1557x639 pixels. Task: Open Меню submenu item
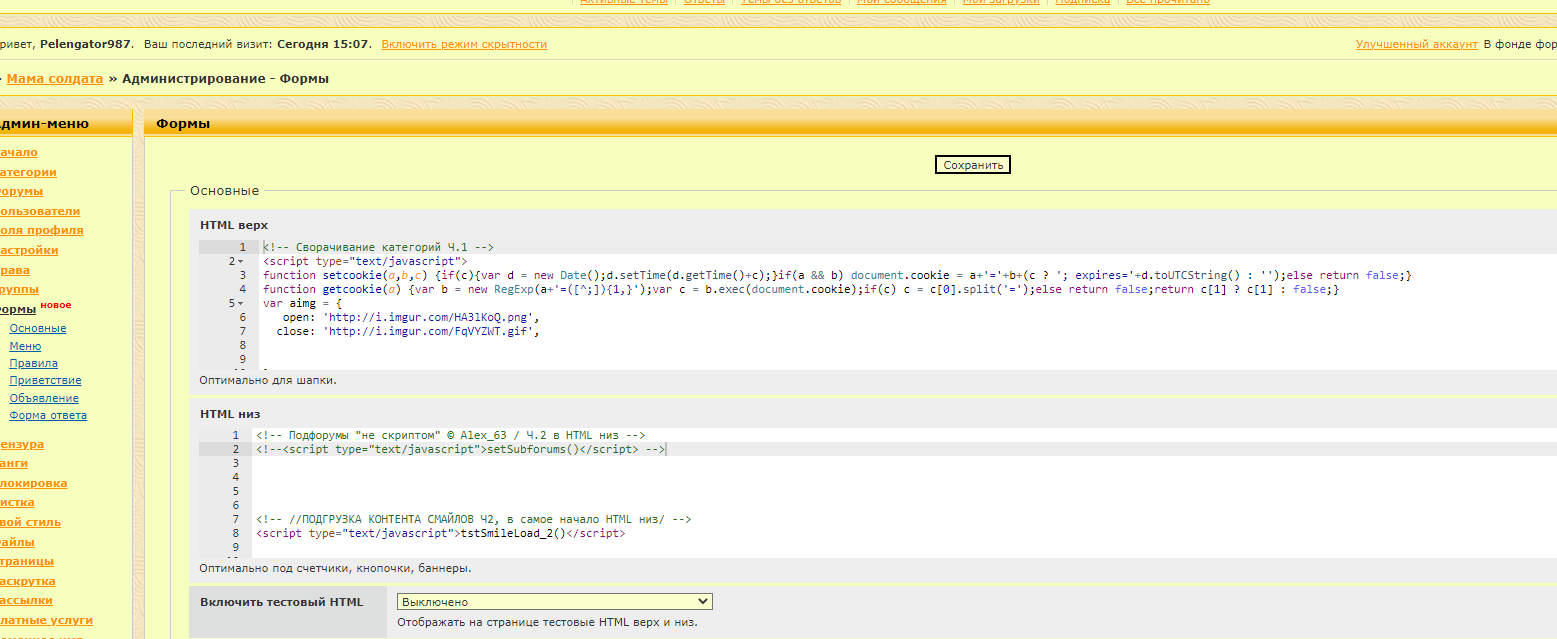point(25,346)
